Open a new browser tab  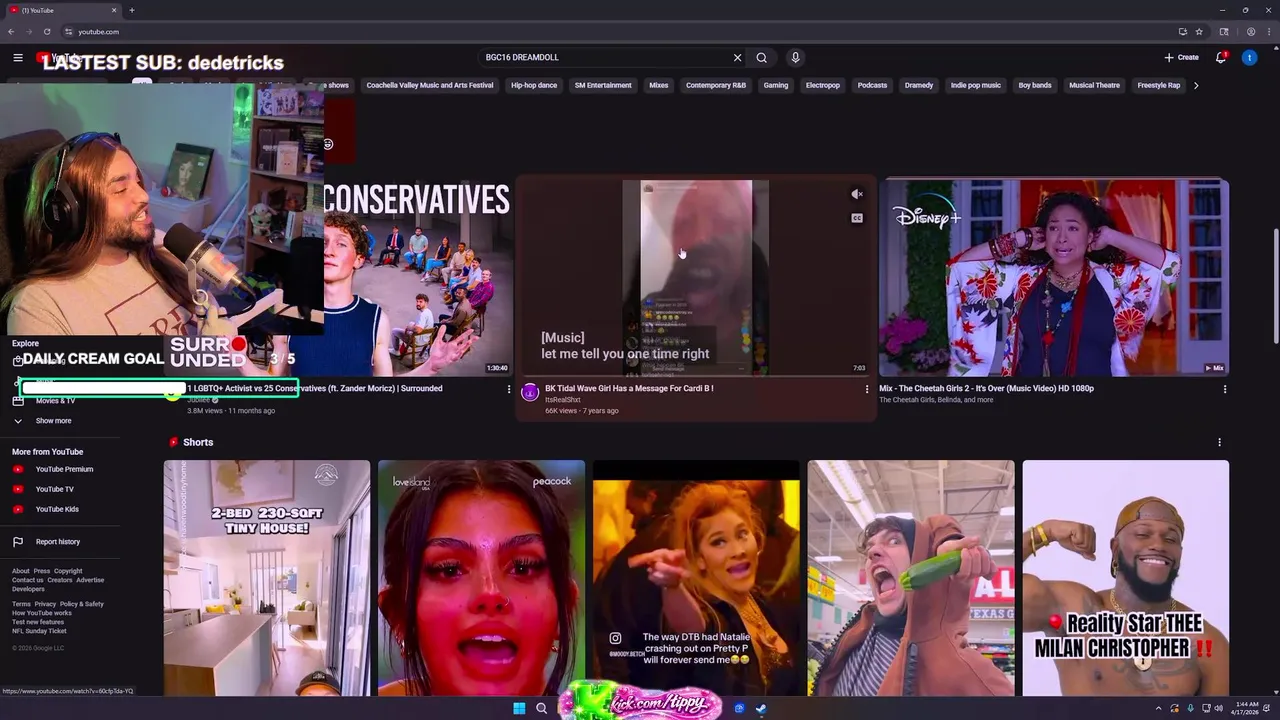pyautogui.click(x=132, y=10)
